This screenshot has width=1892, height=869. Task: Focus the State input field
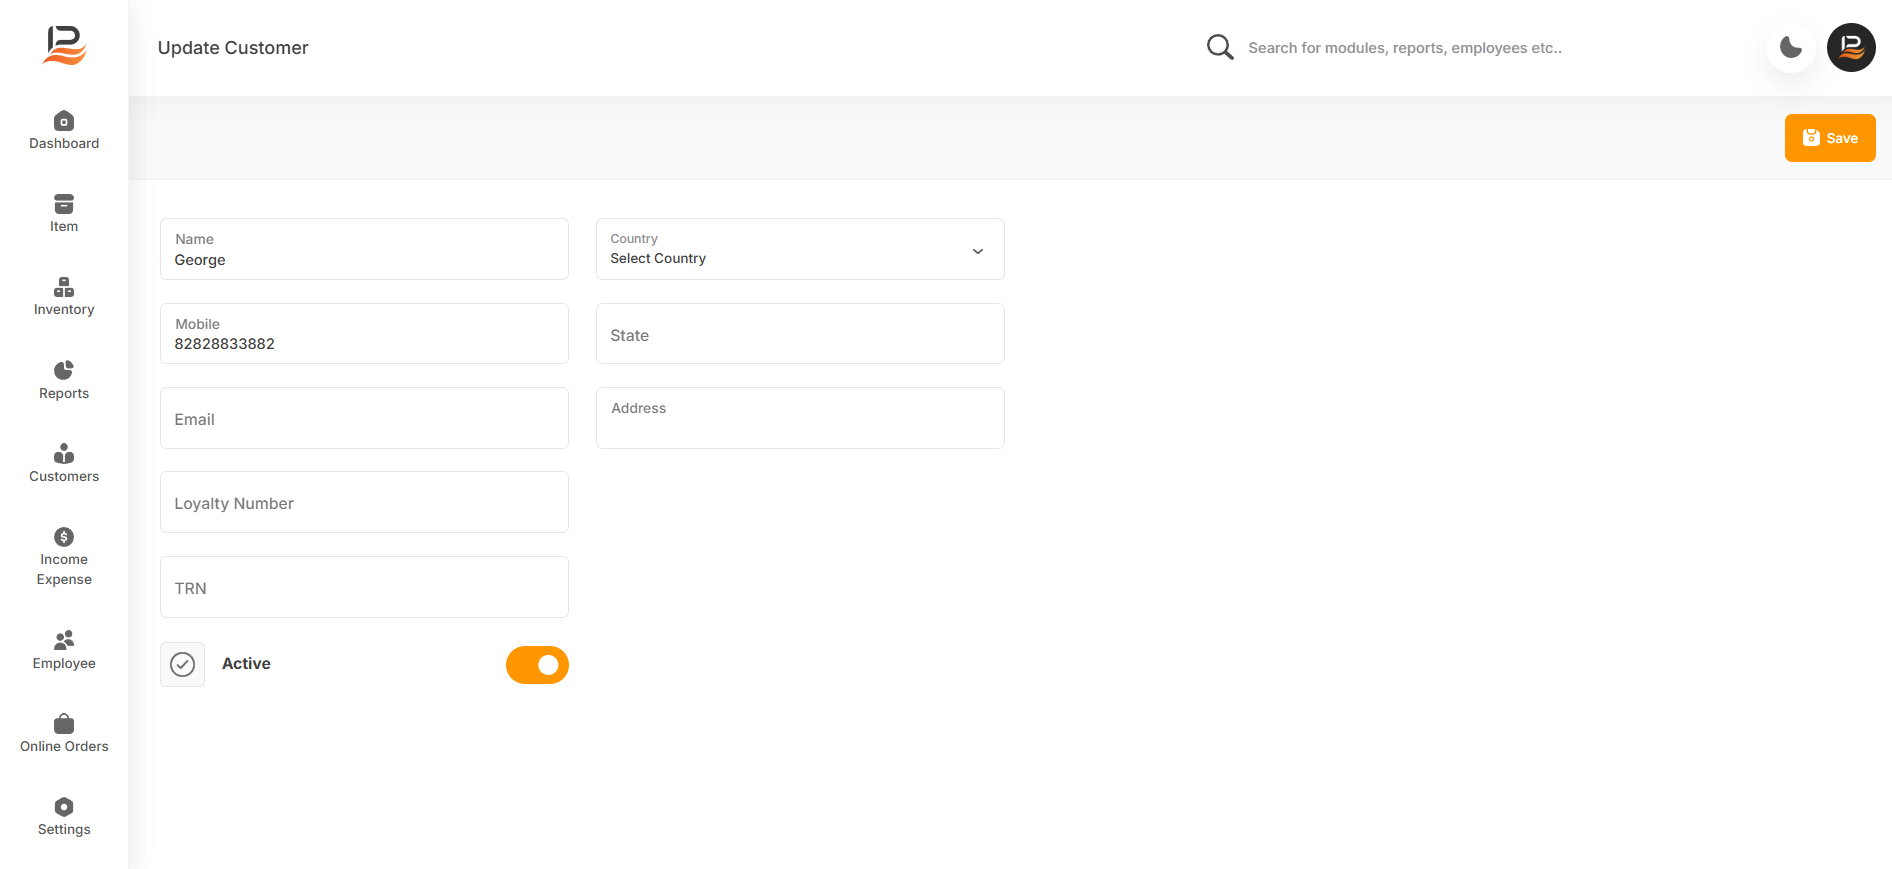click(x=800, y=334)
